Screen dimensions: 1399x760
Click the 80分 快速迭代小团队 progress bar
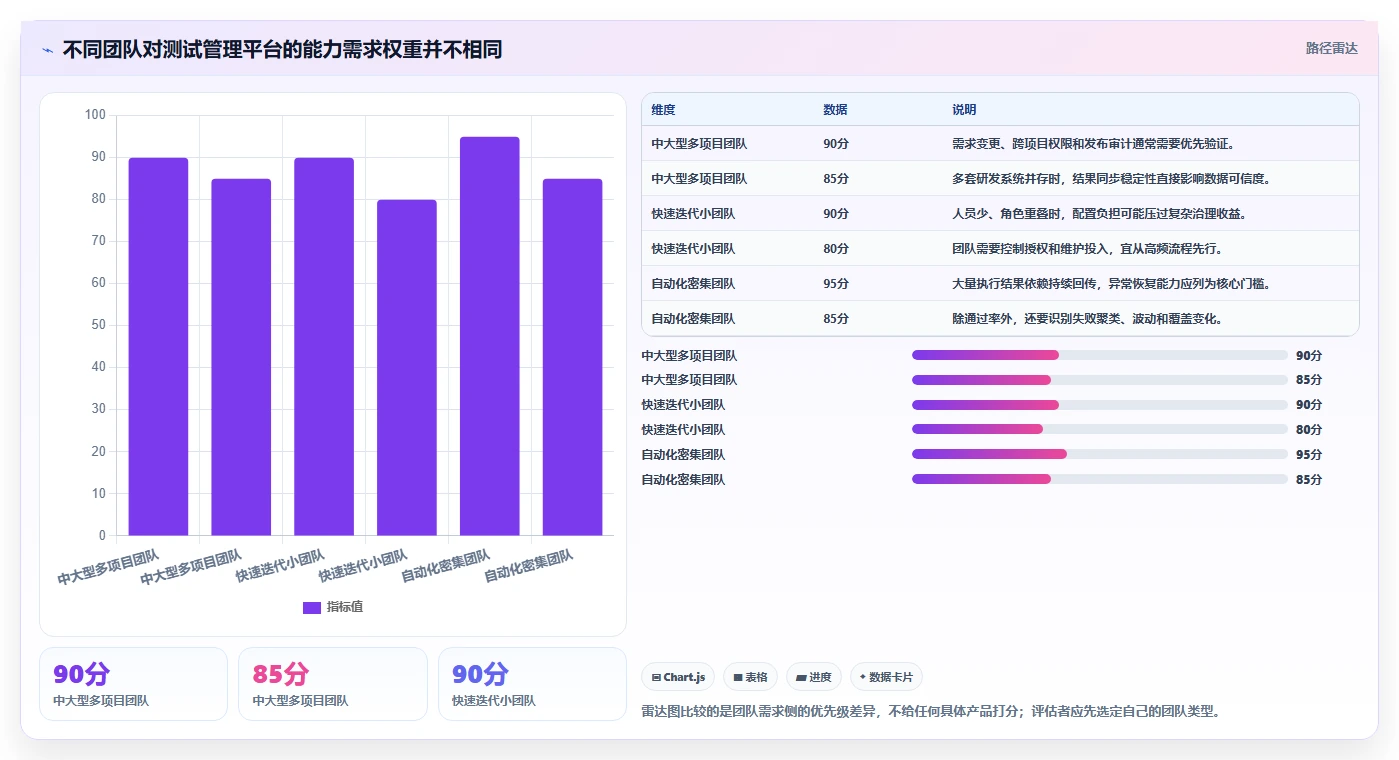1100,429
